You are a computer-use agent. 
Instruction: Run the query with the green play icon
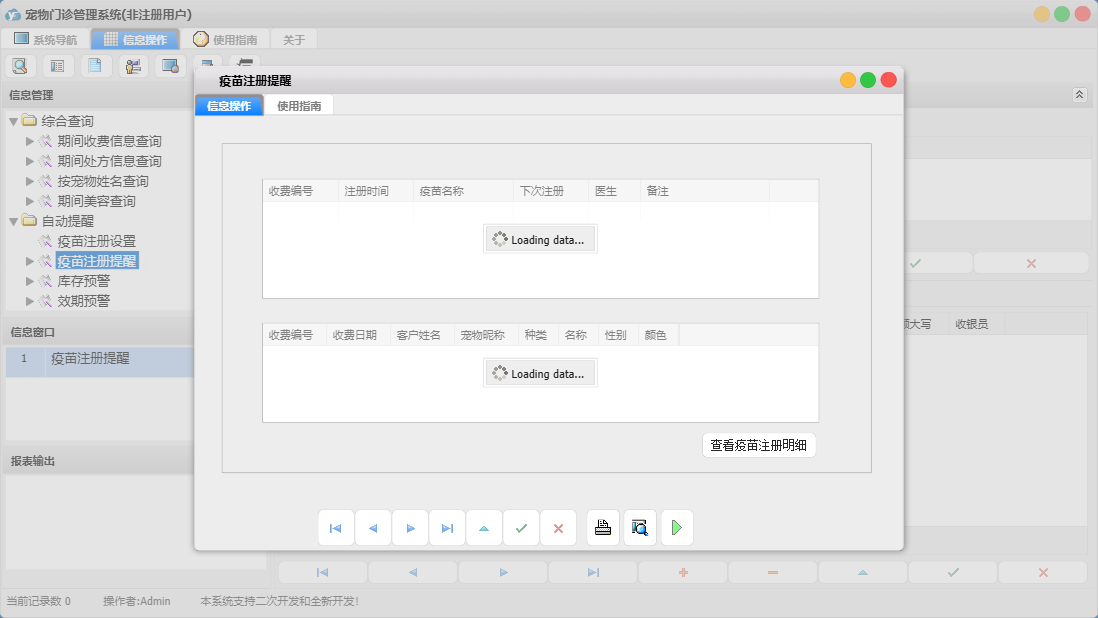point(676,527)
